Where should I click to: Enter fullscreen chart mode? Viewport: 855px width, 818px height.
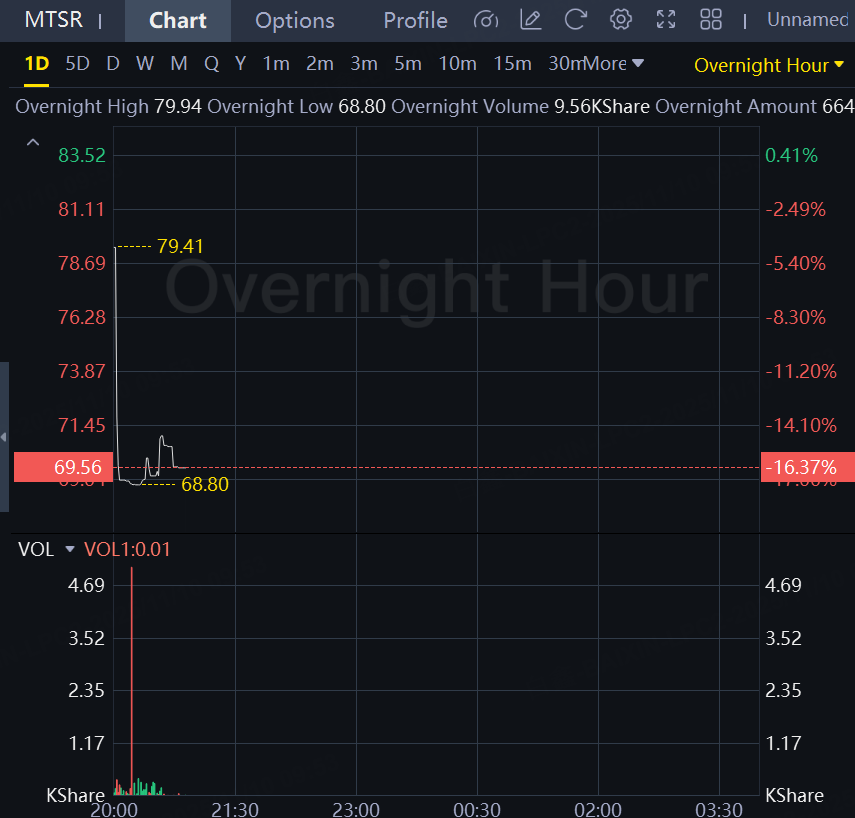666,20
